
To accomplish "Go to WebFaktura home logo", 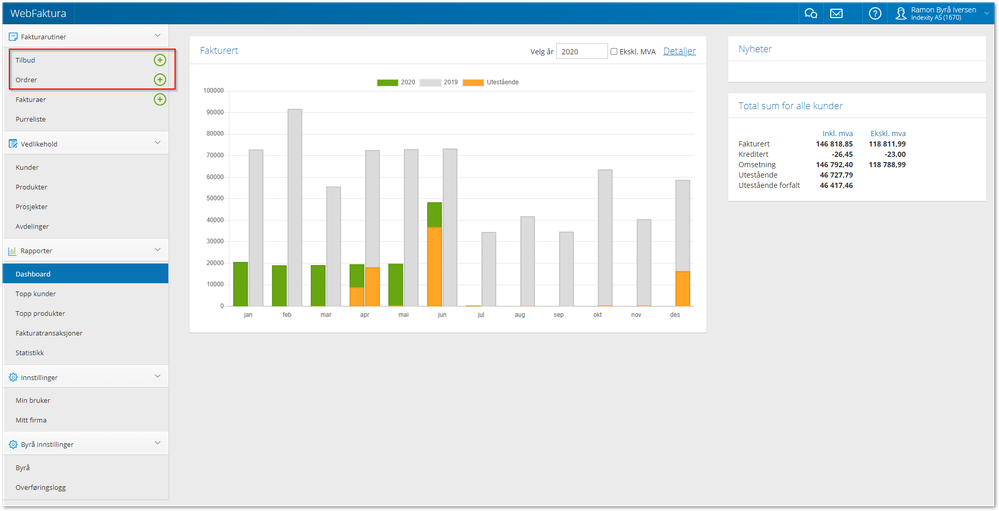I will point(38,13).
